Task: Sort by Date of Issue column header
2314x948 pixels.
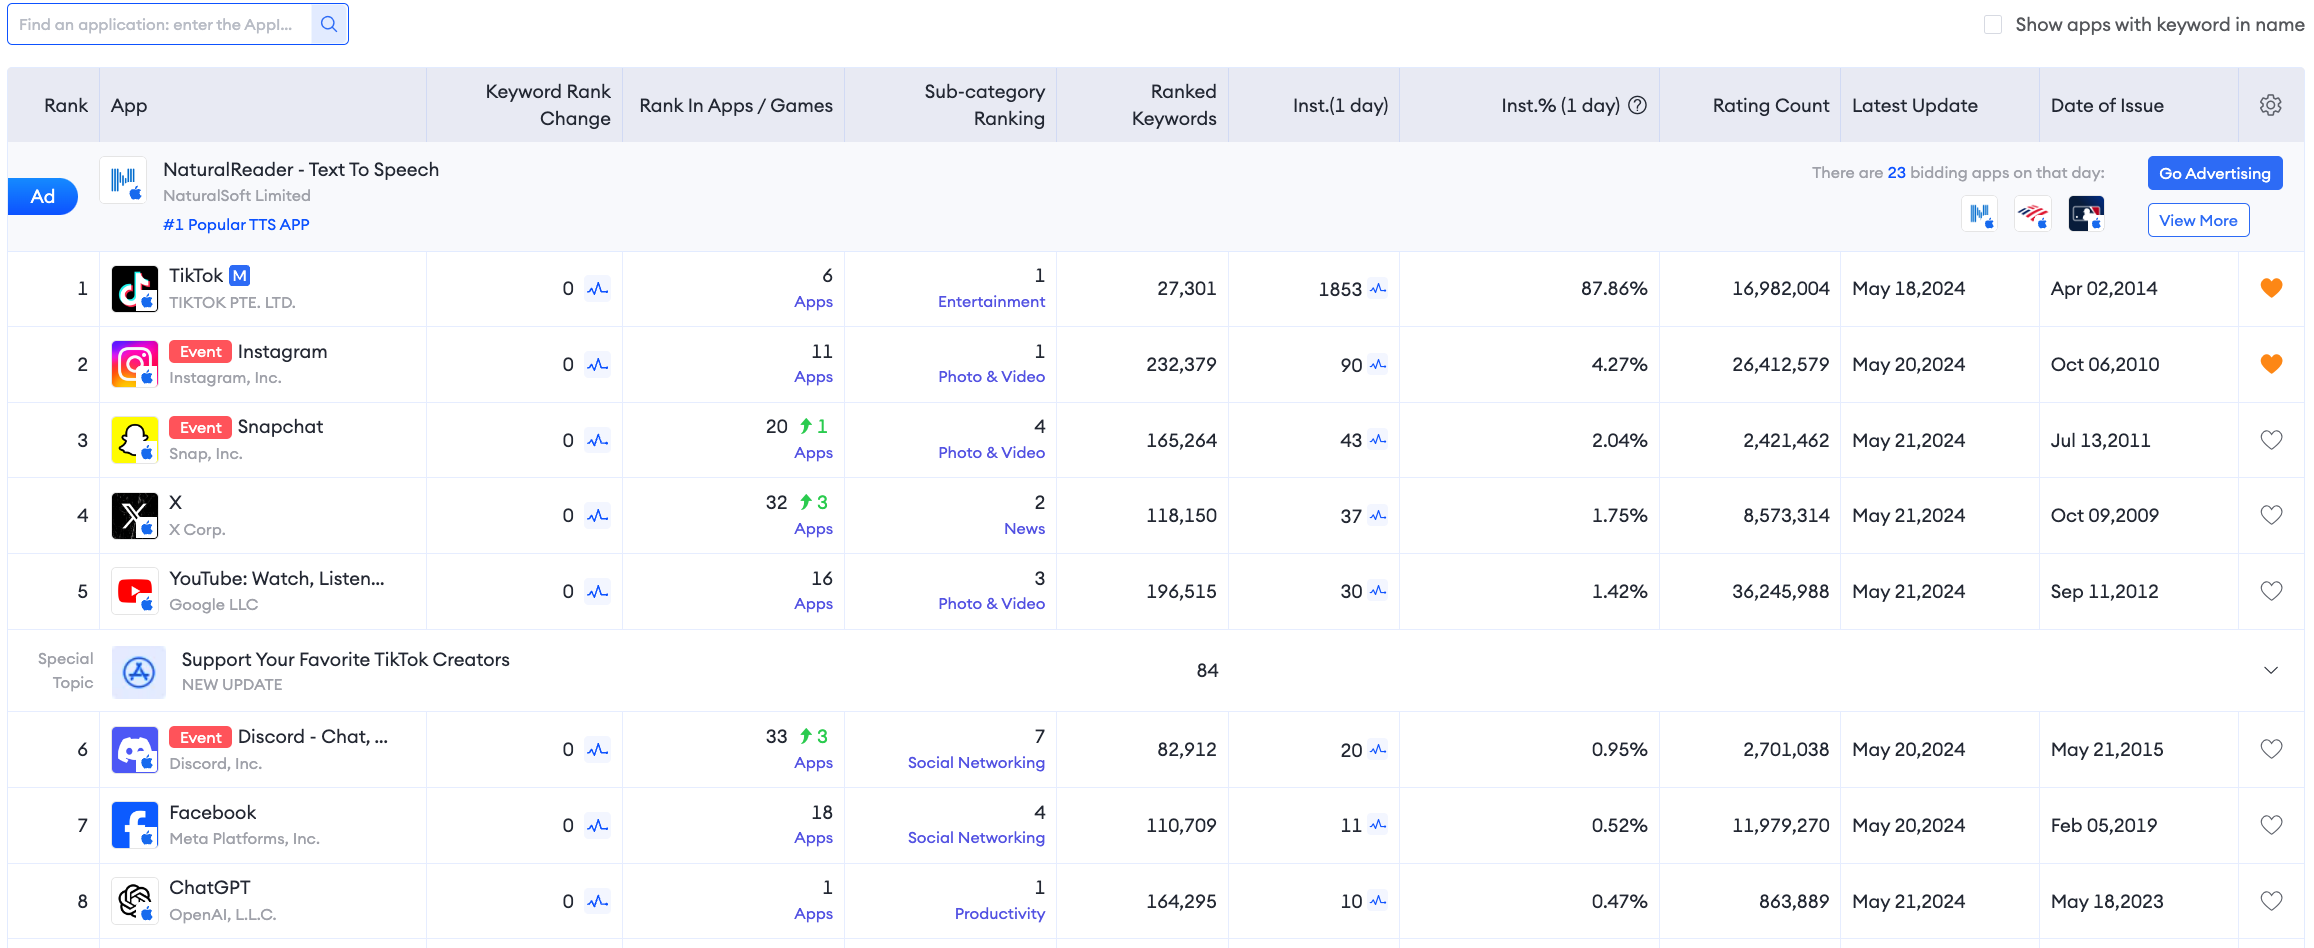Action: coord(2107,105)
